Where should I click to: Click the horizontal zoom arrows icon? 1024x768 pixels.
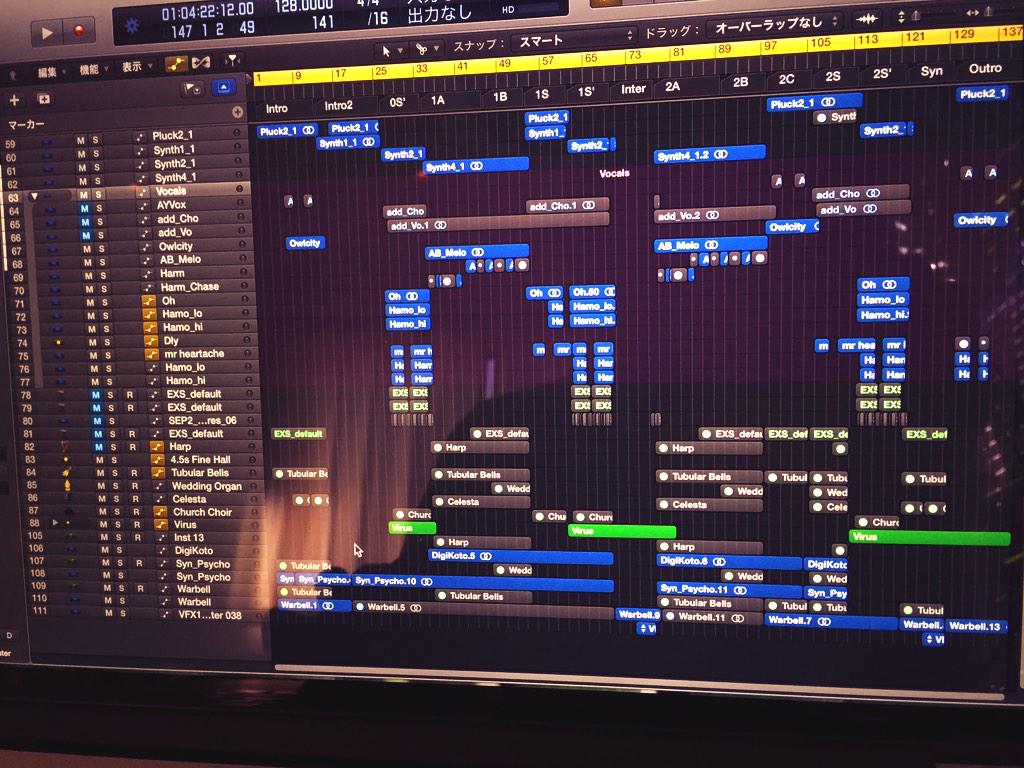[x=972, y=13]
